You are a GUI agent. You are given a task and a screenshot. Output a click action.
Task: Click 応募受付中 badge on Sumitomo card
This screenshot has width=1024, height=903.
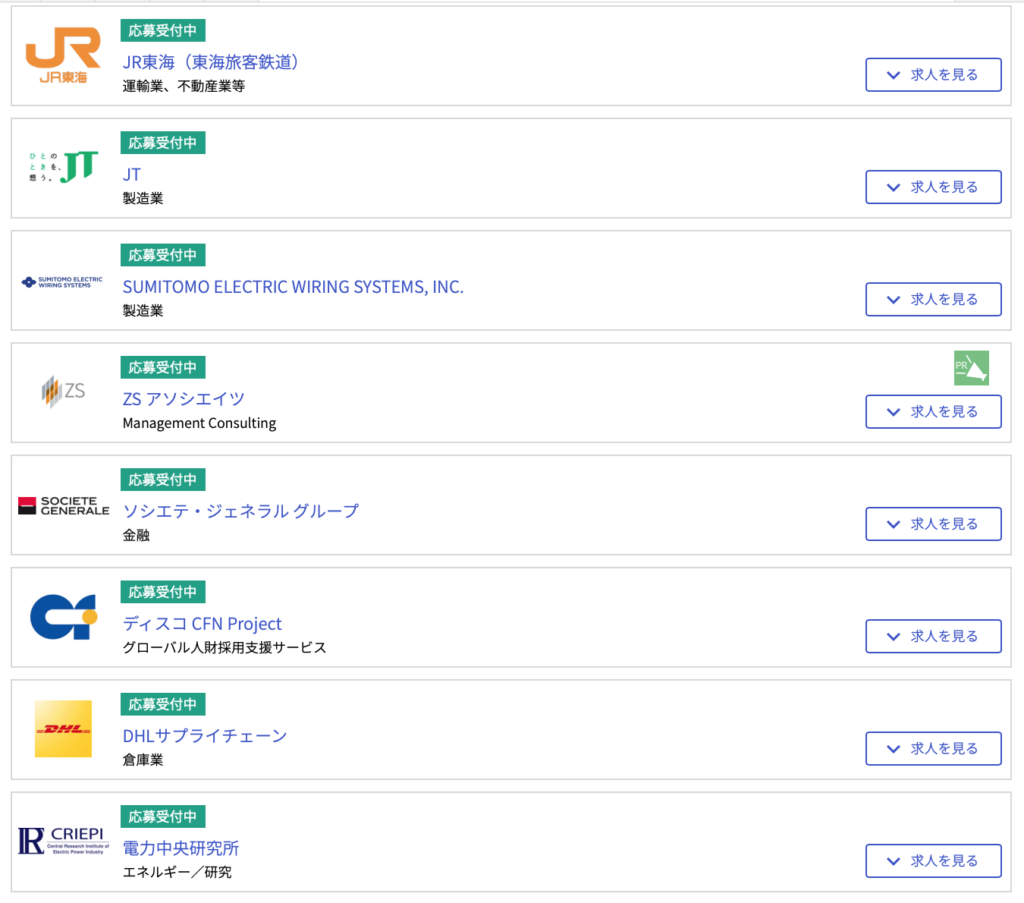tap(163, 255)
